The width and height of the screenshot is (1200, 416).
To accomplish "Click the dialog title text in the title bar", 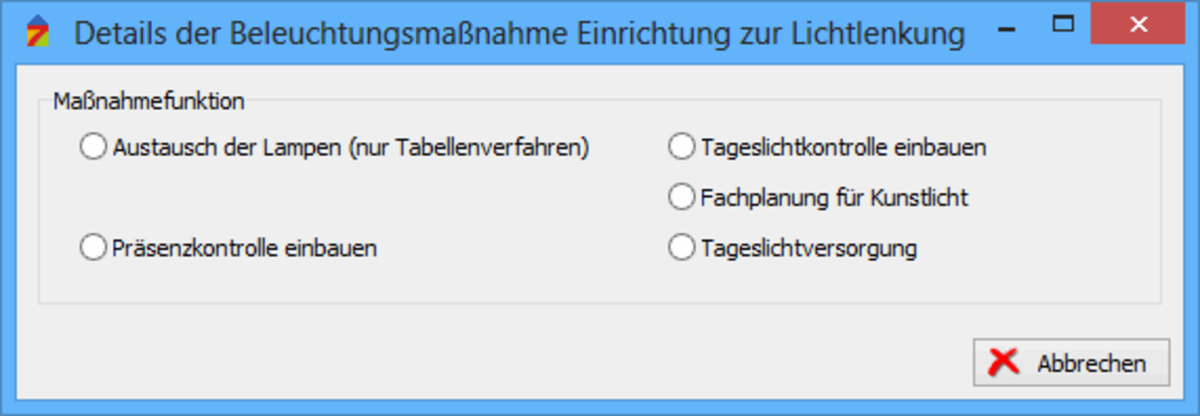I will [x=520, y=34].
